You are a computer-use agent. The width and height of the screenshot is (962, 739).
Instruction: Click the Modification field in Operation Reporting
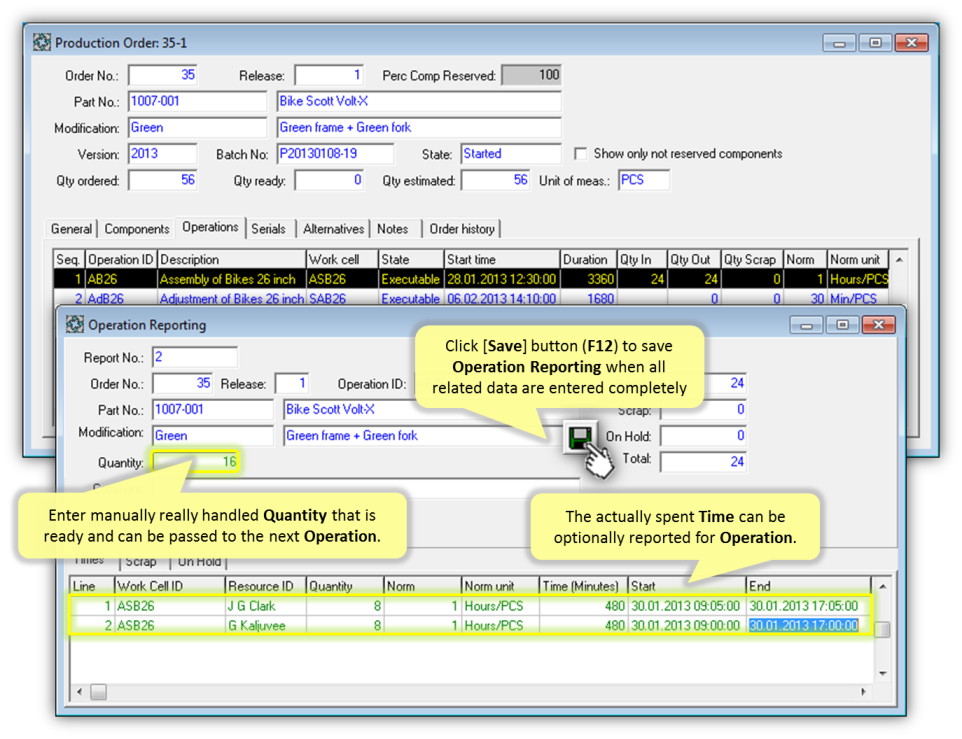tap(212, 436)
